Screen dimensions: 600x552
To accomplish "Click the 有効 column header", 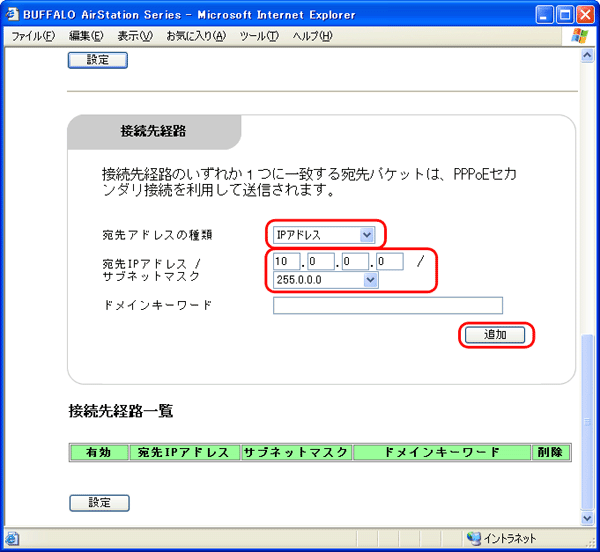I will coord(99,452).
